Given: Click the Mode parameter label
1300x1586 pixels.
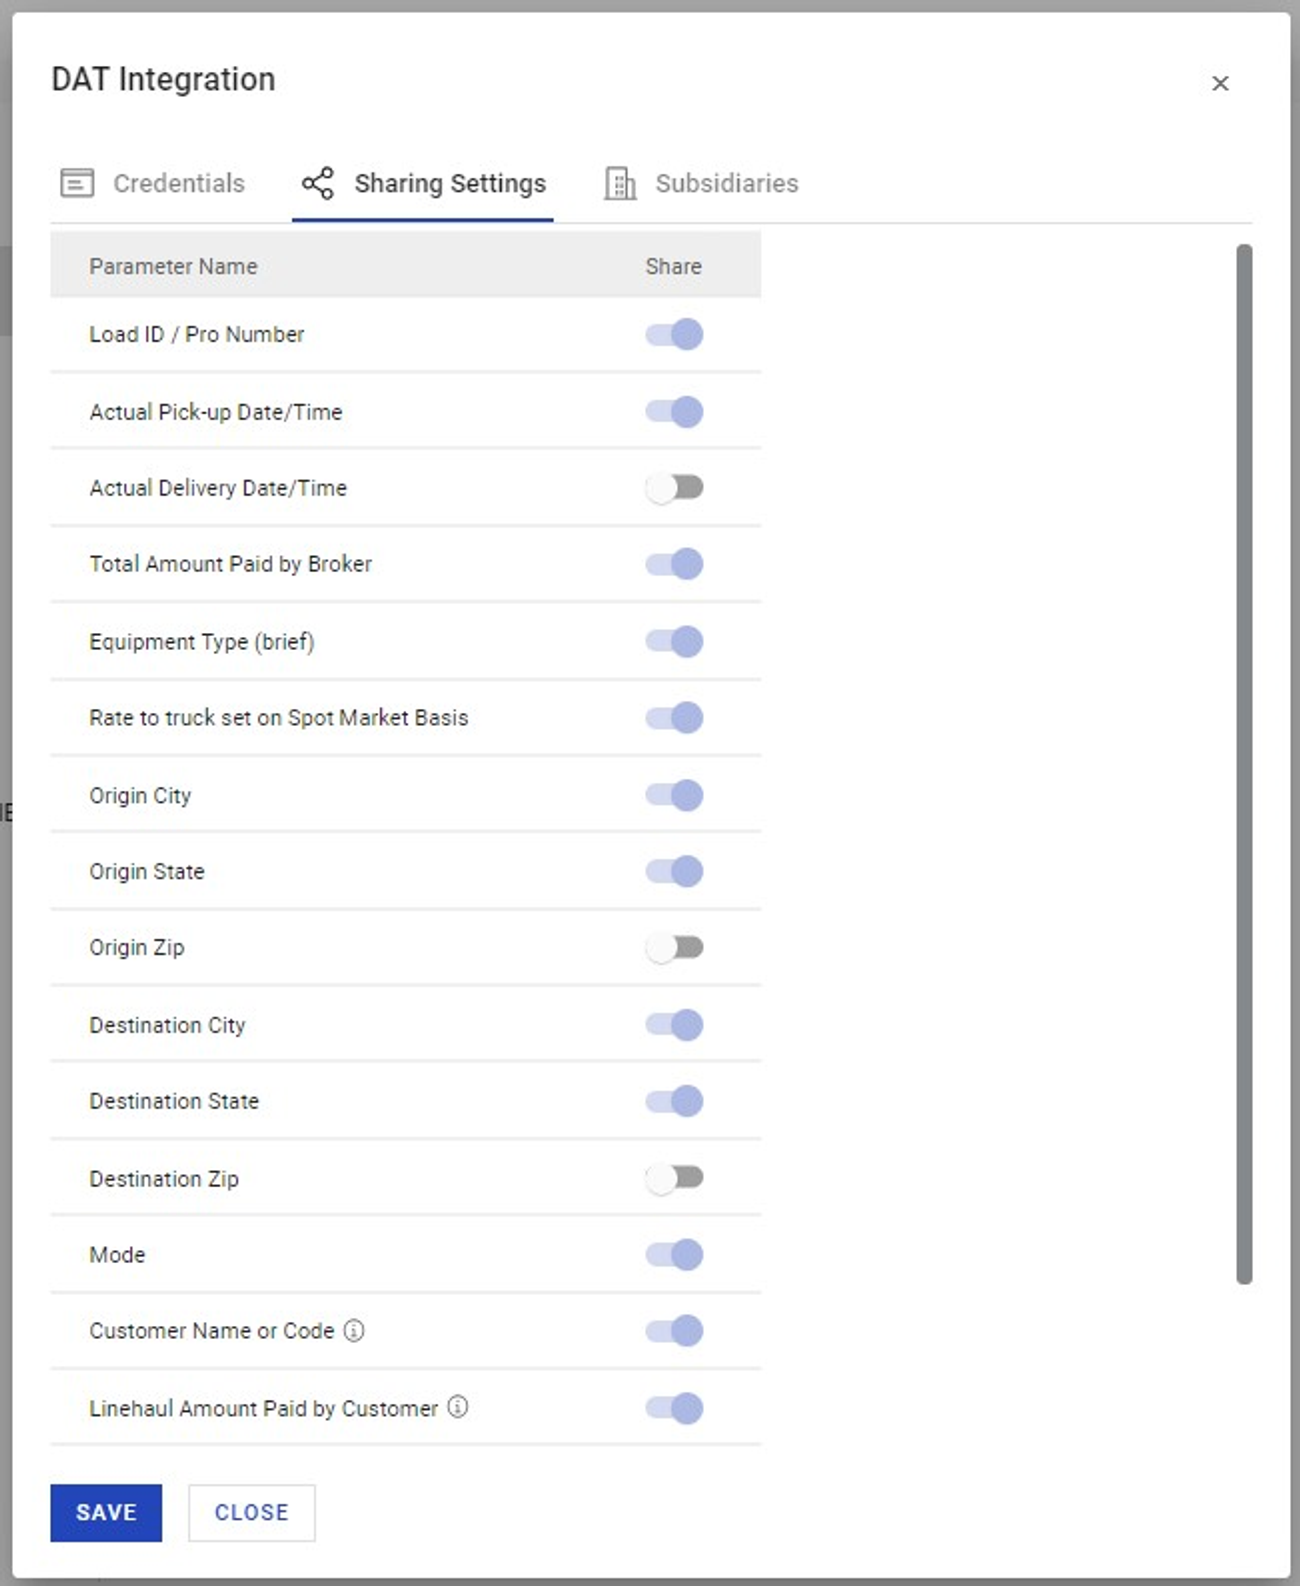Looking at the screenshot, I should [117, 1255].
